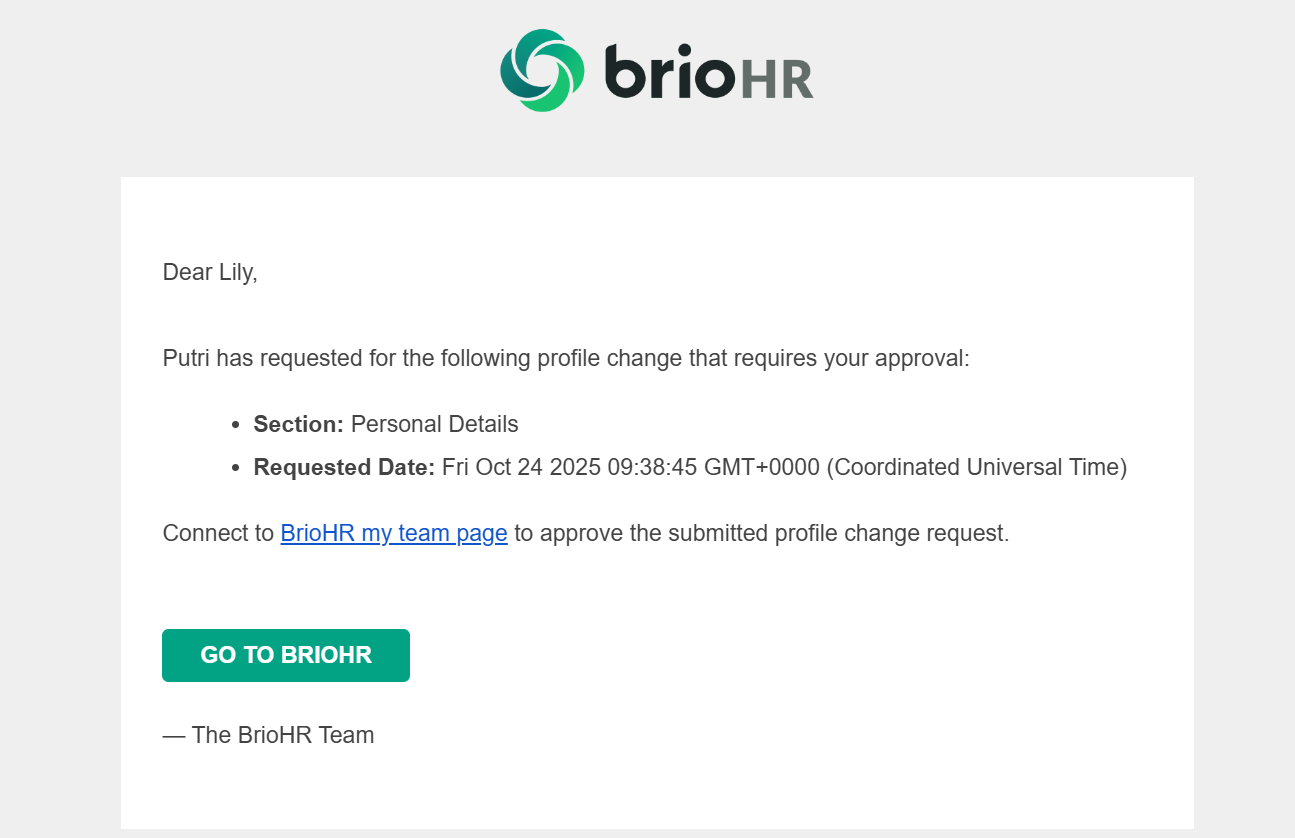Viewport: 1295px width, 838px height.
Task: Click the BrioHR green swirl logo icon
Action: pyautogui.click(x=542, y=70)
